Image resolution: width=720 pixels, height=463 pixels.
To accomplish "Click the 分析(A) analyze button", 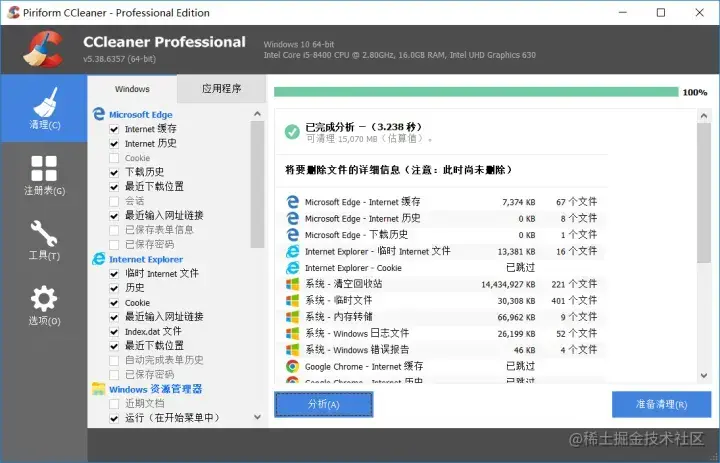I will tap(324, 404).
